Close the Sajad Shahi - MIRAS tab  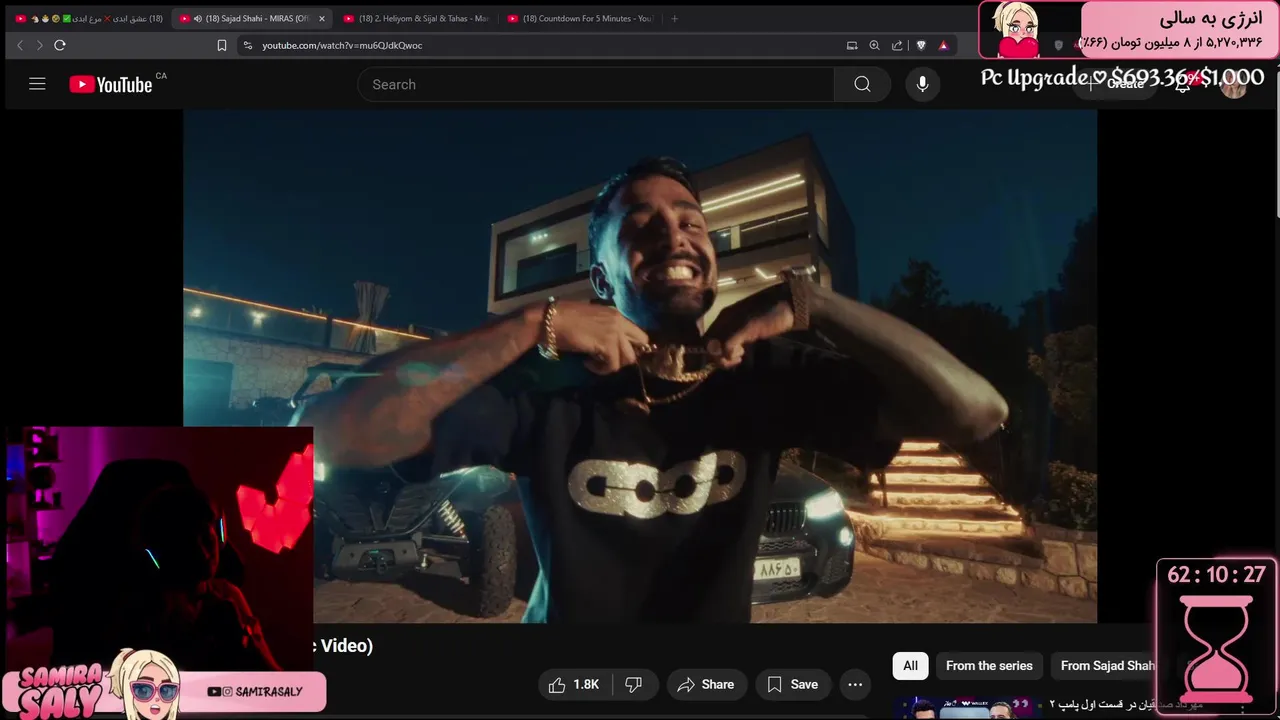click(321, 18)
